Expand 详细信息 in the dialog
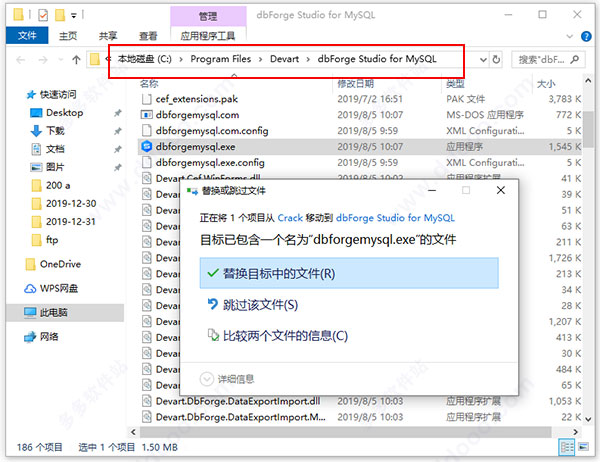Screen dimensions: 600x462 click(x=227, y=379)
